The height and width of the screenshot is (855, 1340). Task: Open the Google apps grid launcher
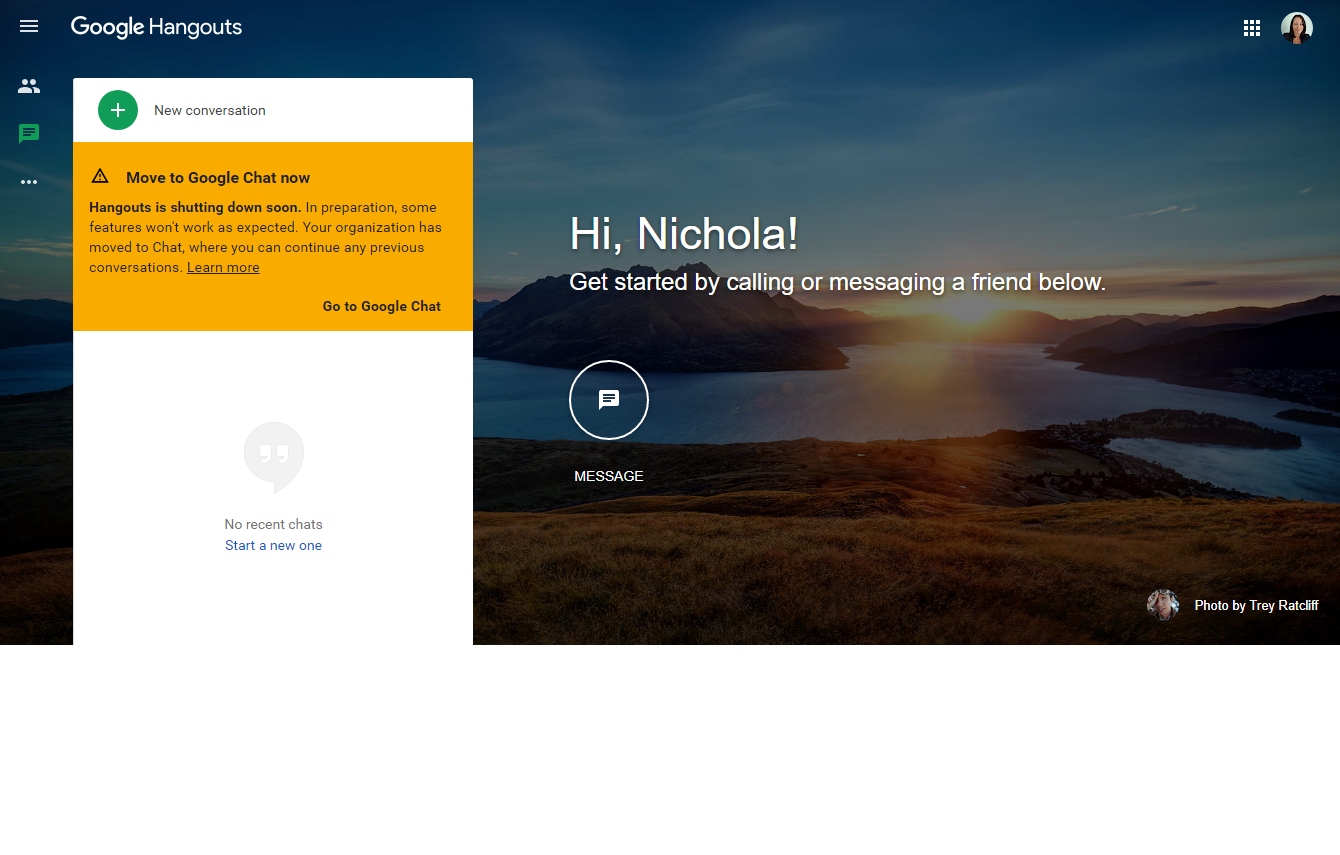tap(1252, 28)
